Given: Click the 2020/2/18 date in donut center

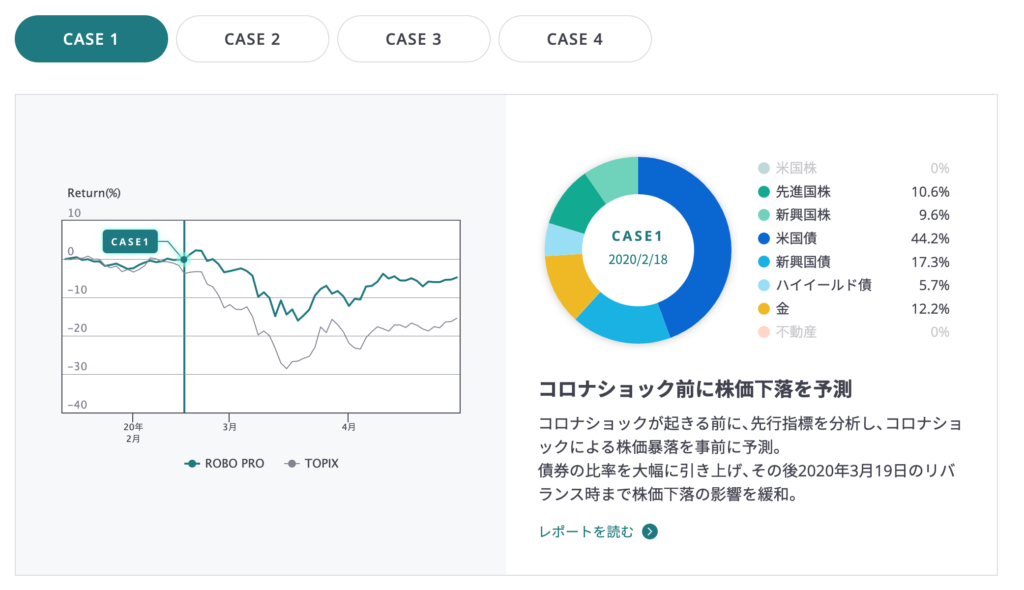Looking at the screenshot, I should point(638,259).
